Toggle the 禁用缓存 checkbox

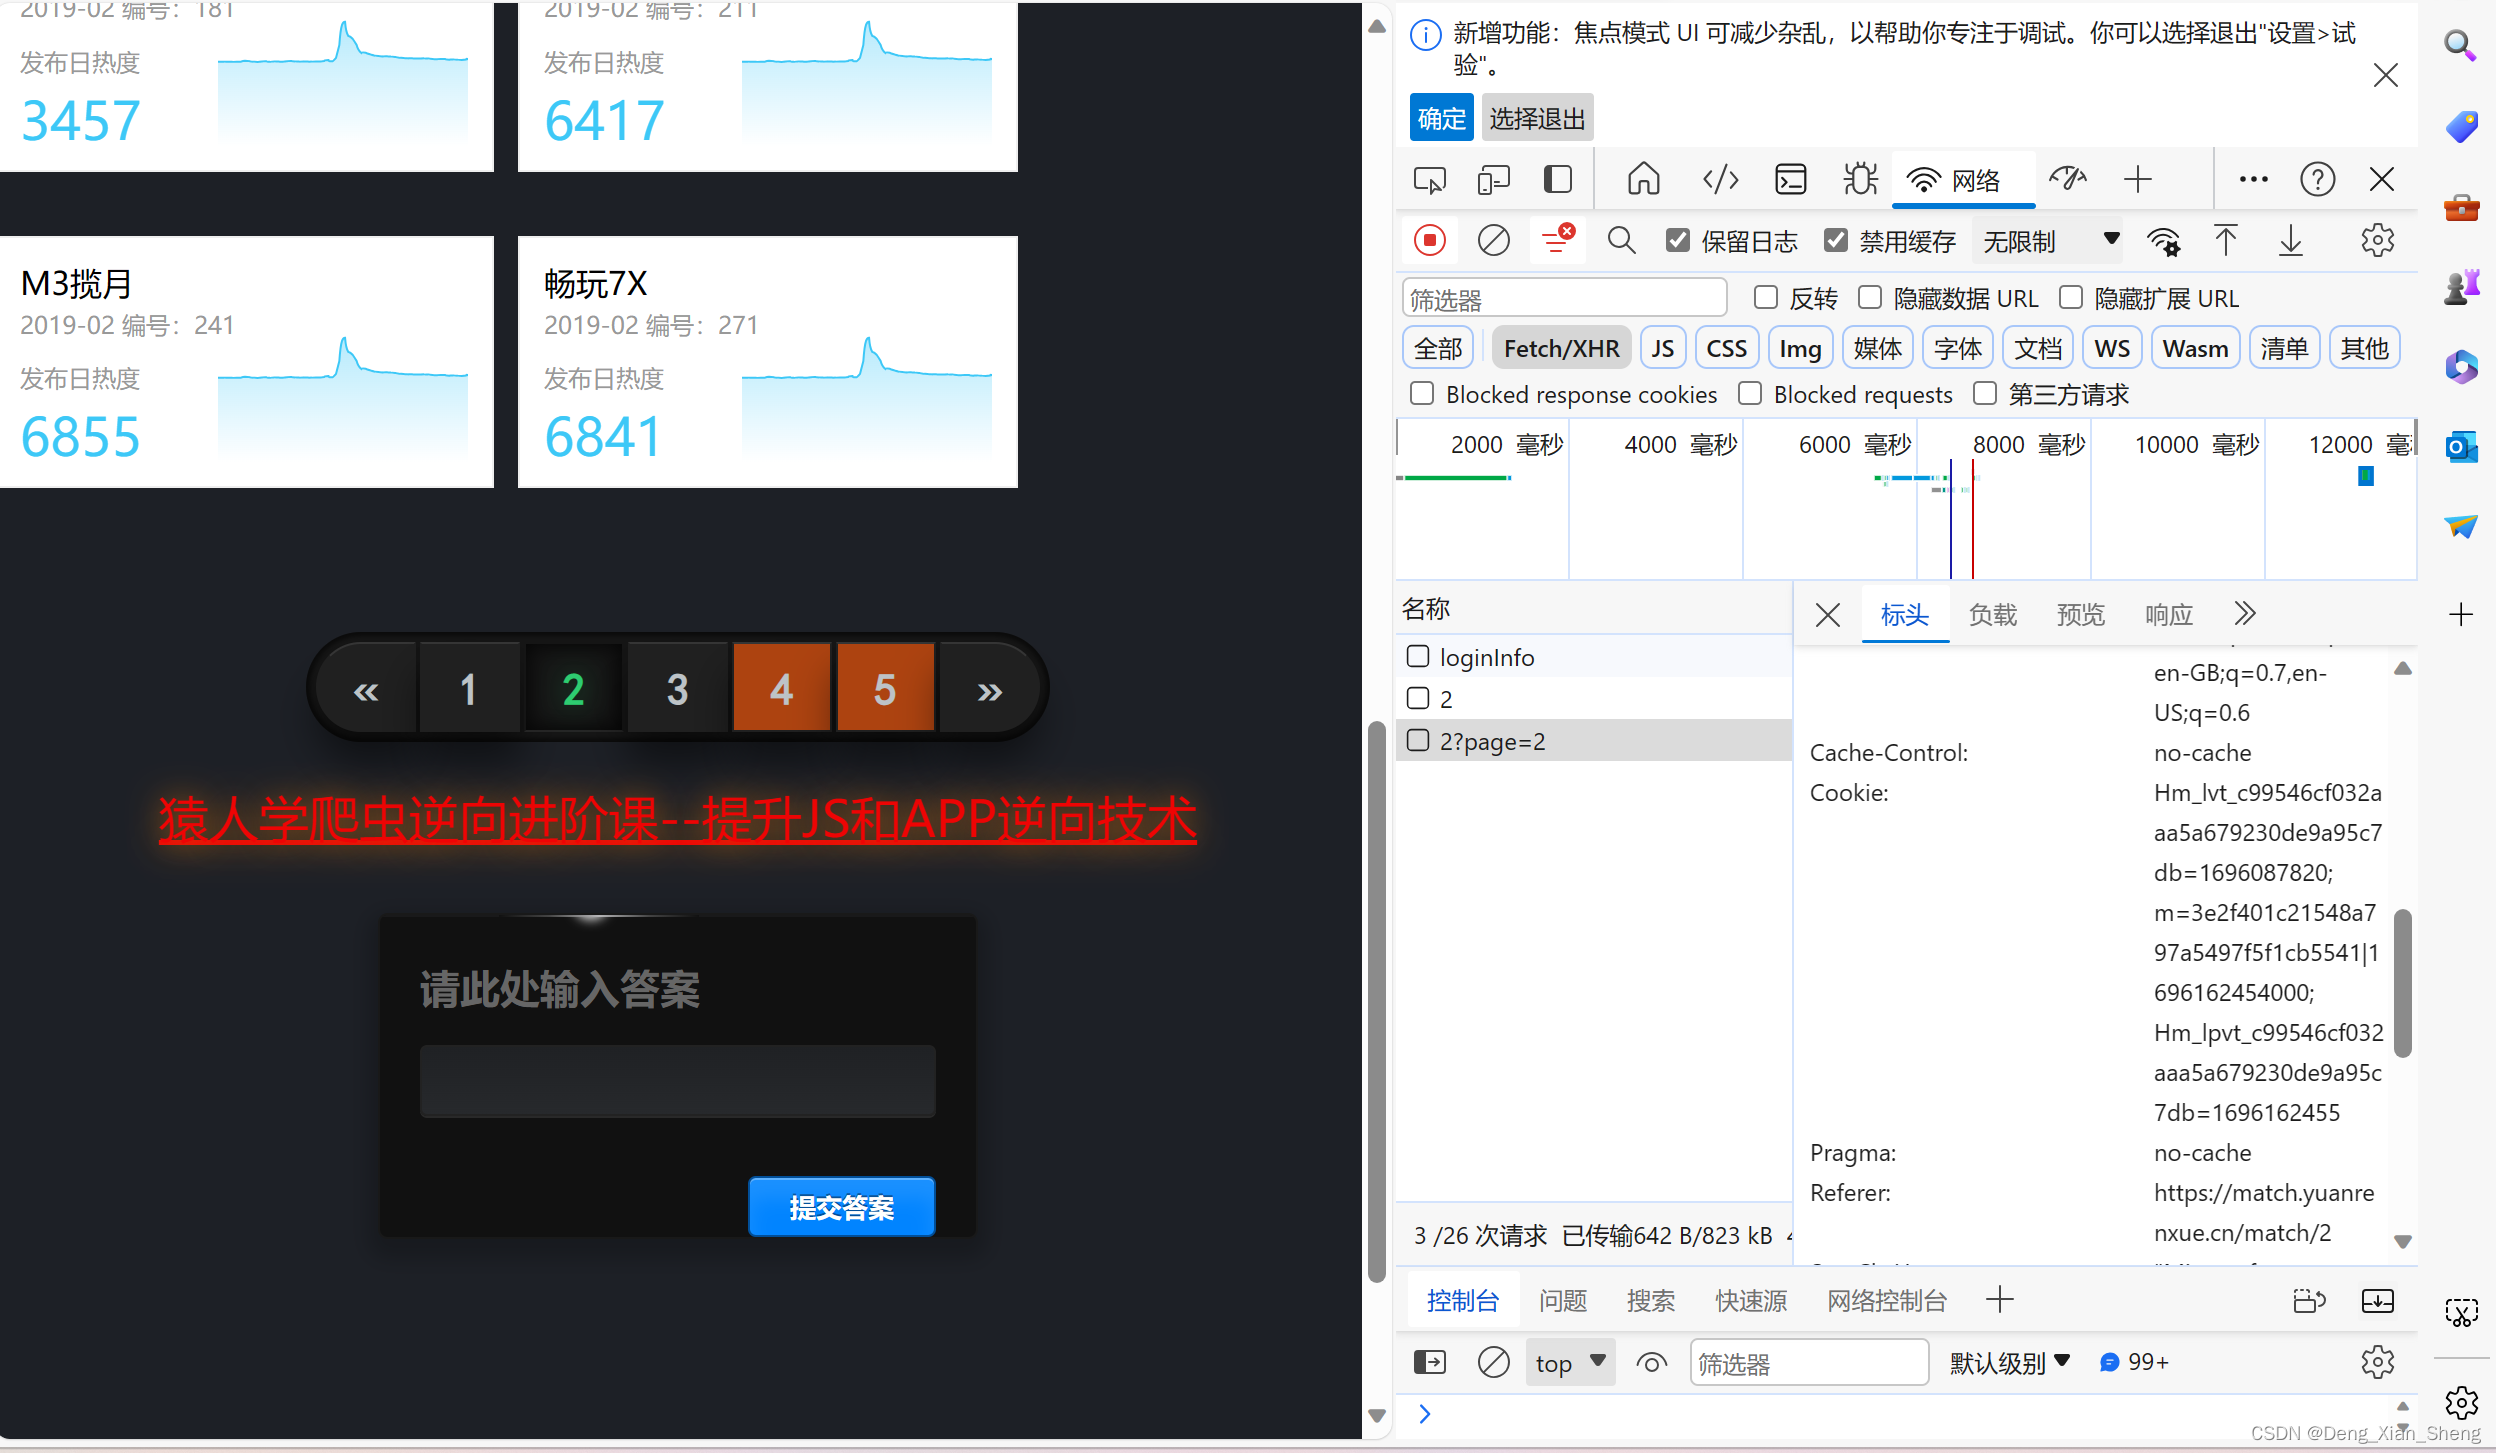coord(1839,240)
